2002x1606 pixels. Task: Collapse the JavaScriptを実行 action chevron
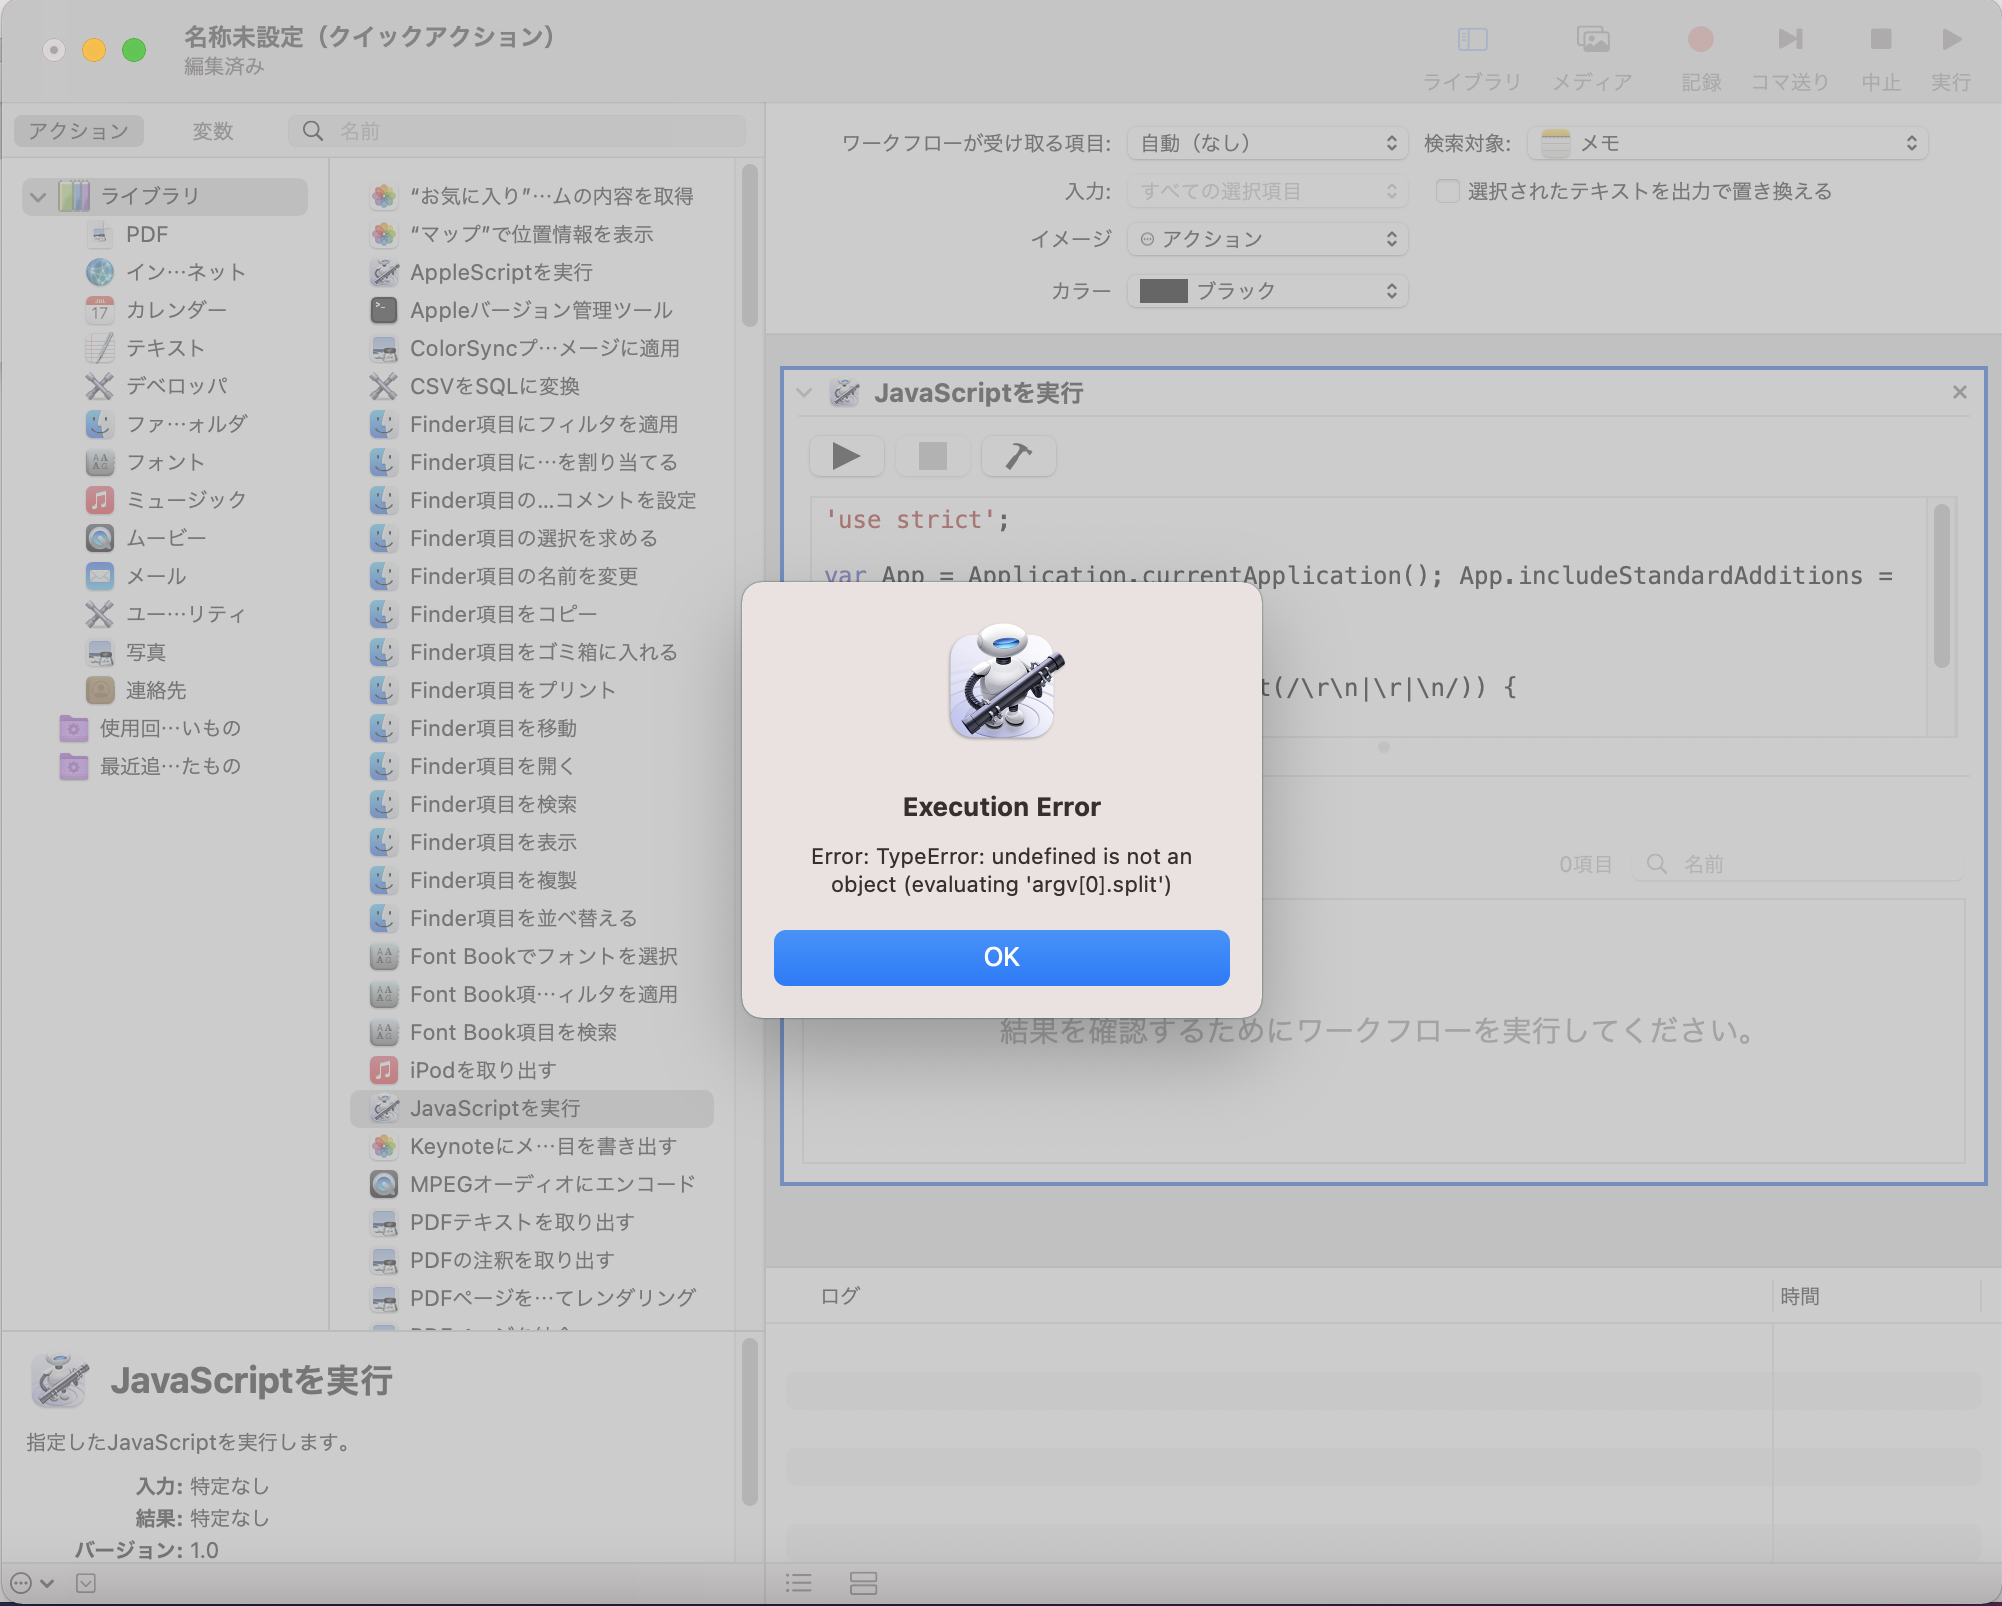pyautogui.click(x=804, y=393)
